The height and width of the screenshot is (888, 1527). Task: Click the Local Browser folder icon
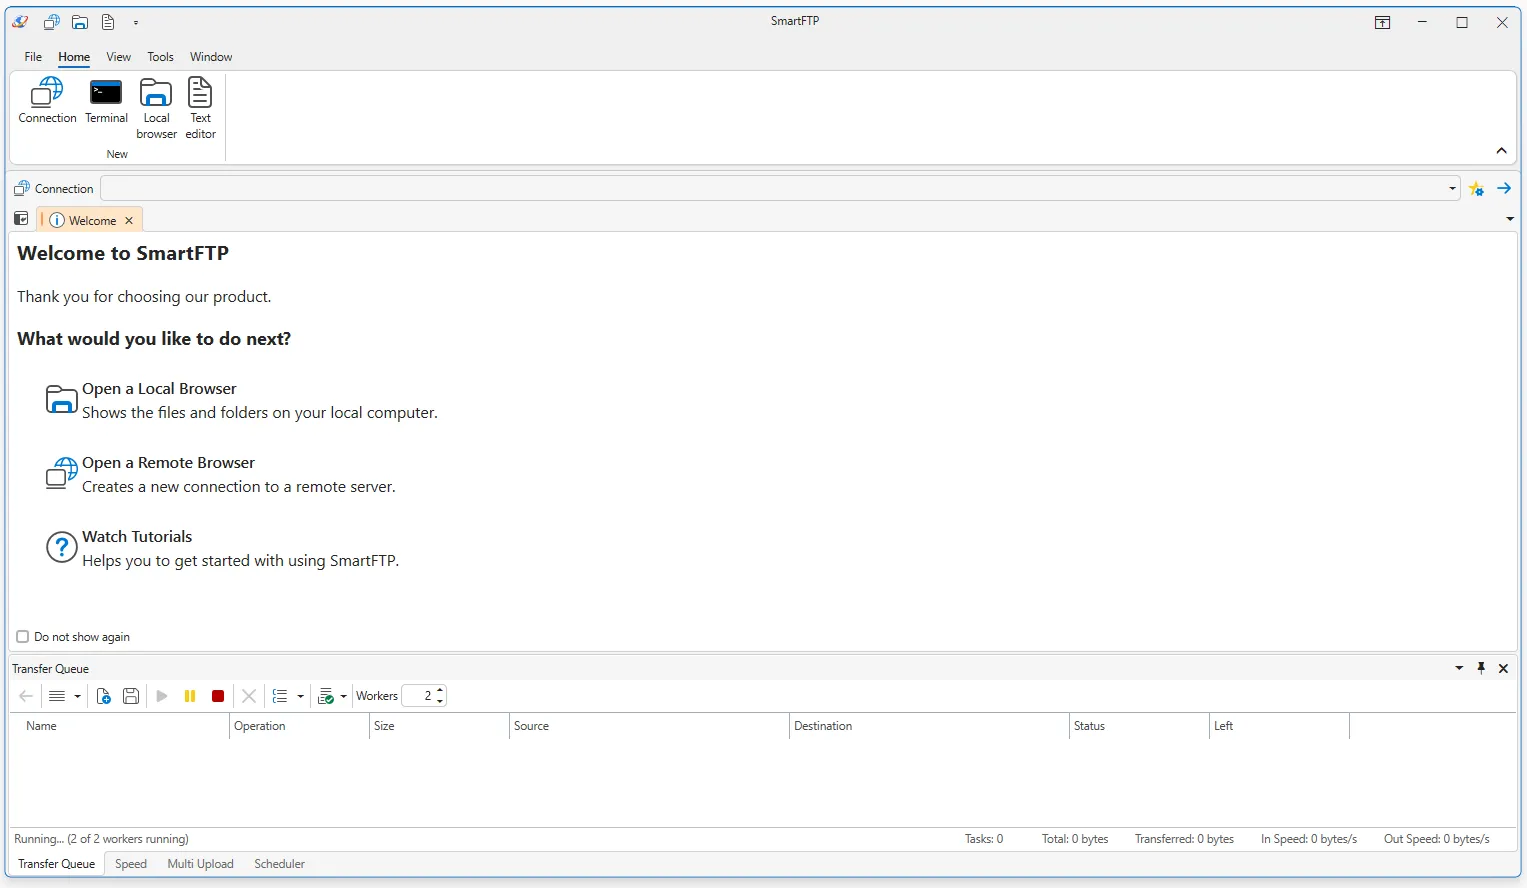(x=62, y=400)
